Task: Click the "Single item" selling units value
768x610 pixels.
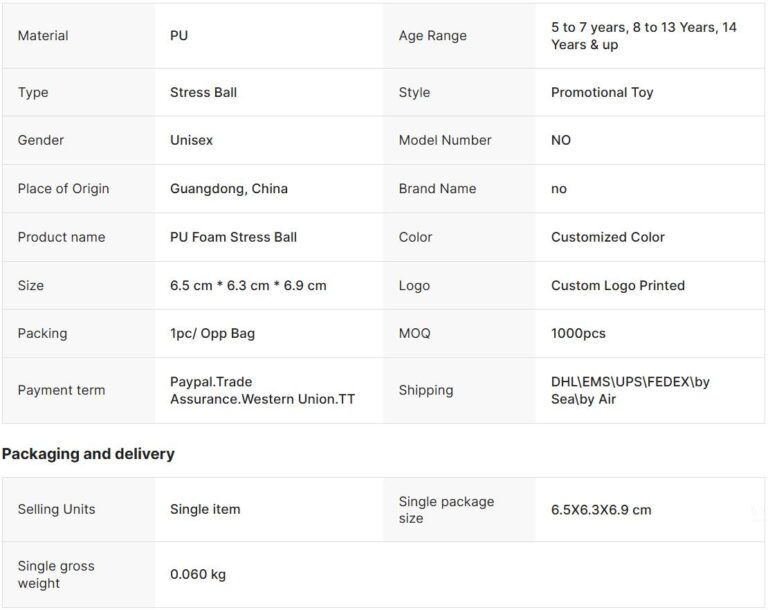Action: click(205, 509)
